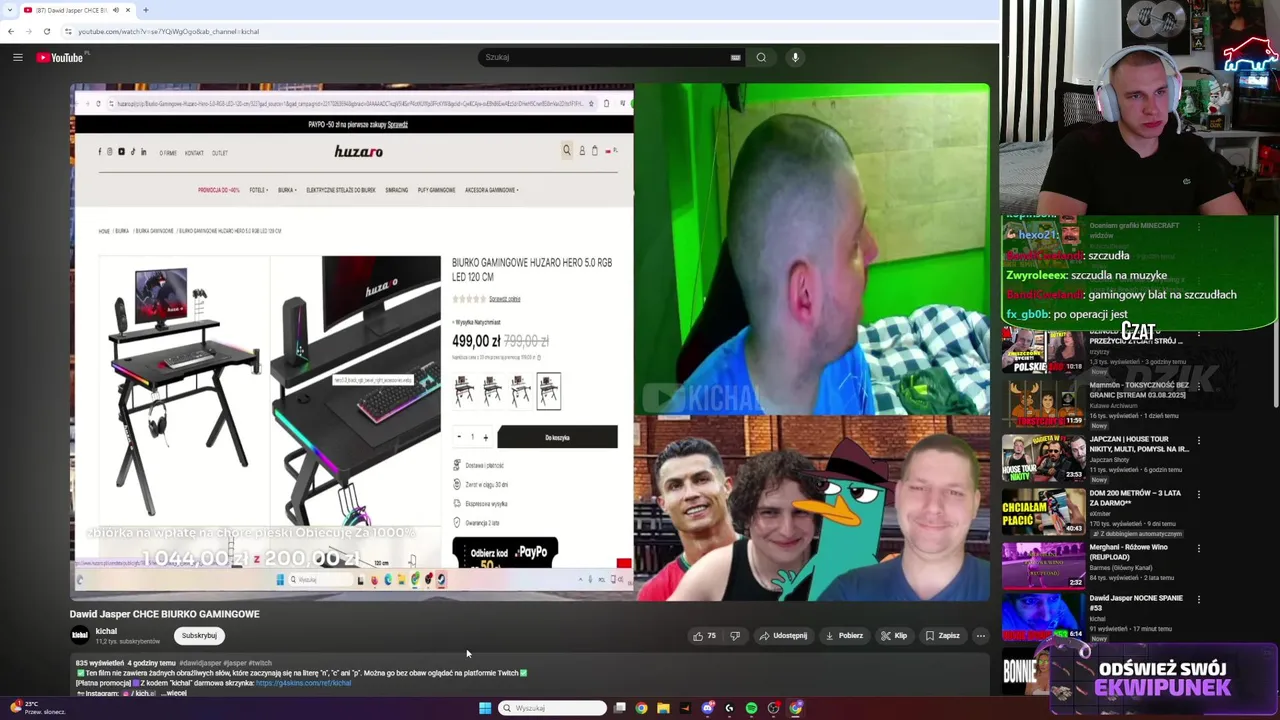Click Klip button

894,636
